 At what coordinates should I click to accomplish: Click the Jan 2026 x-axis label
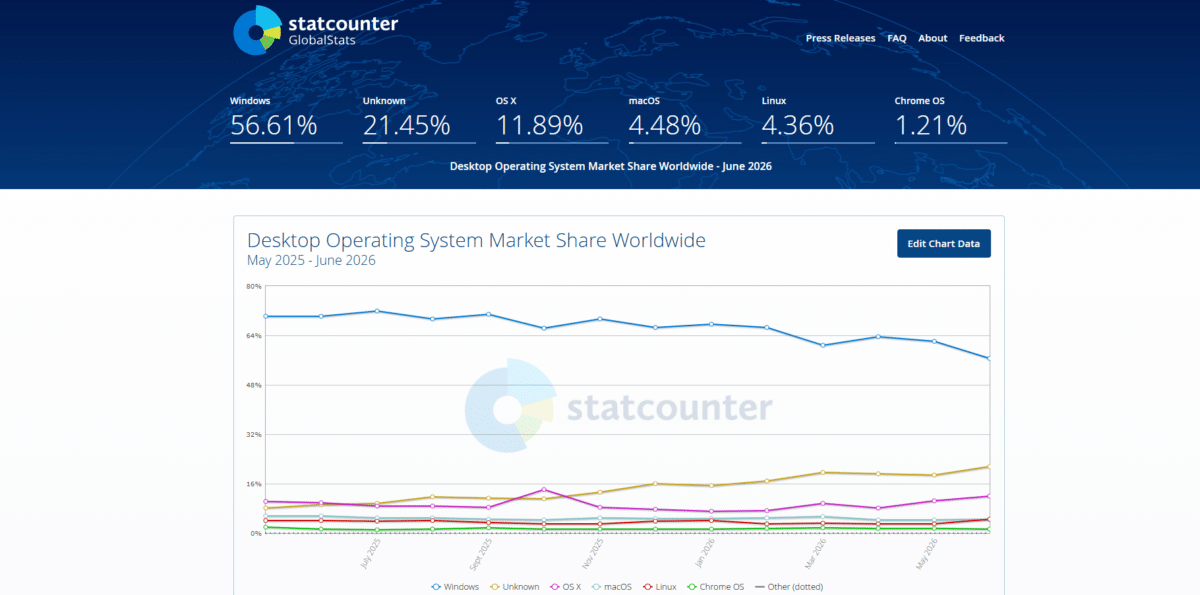click(x=706, y=551)
